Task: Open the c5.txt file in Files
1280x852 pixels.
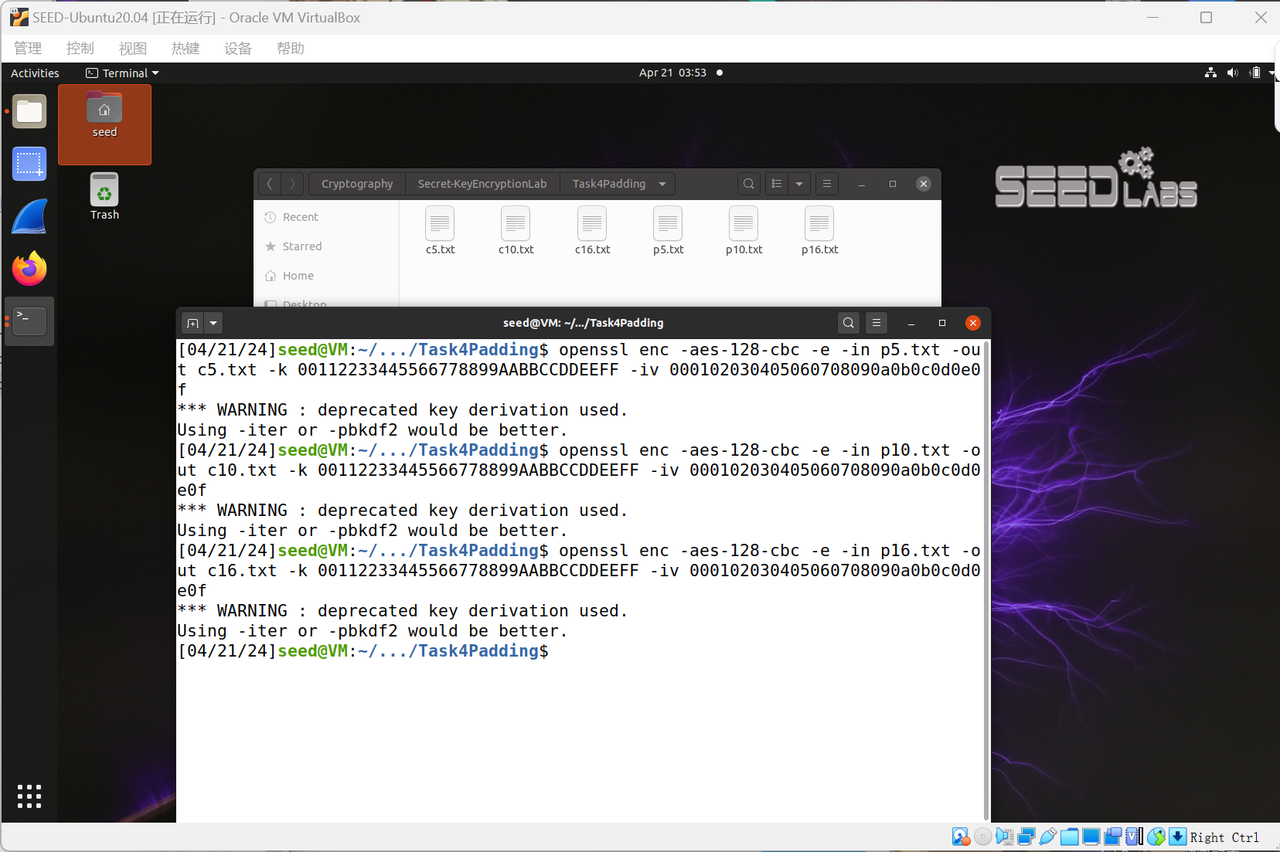Action: (440, 231)
